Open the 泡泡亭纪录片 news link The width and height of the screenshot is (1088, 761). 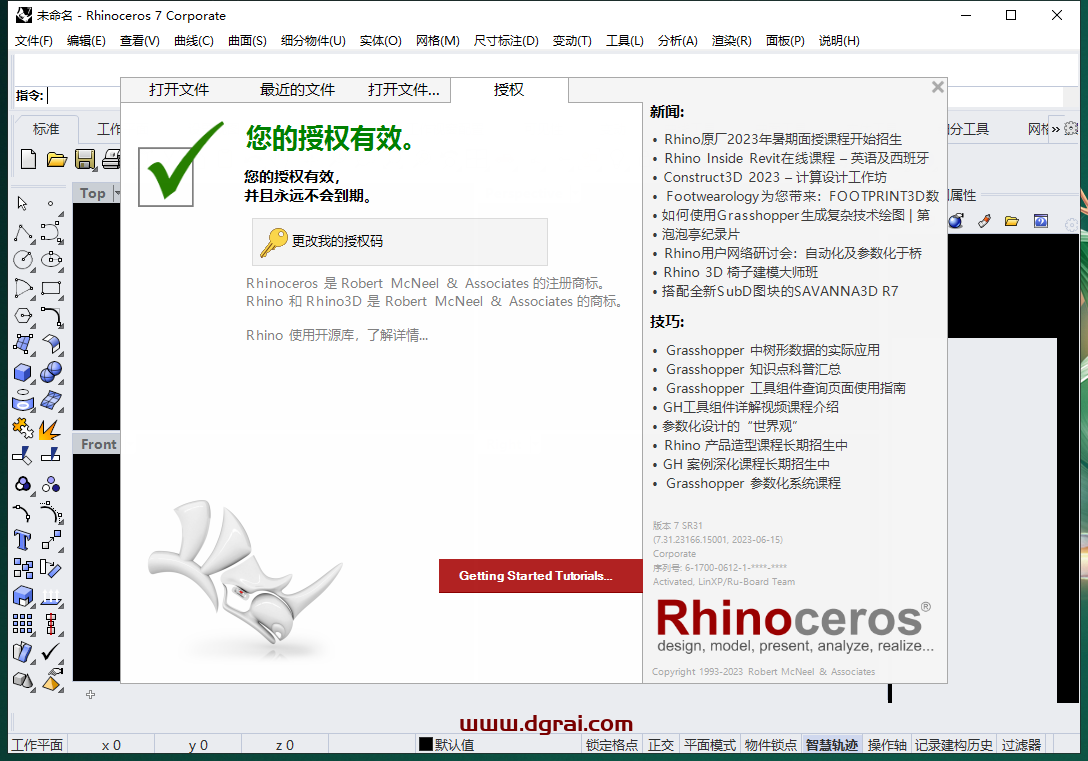click(700, 234)
